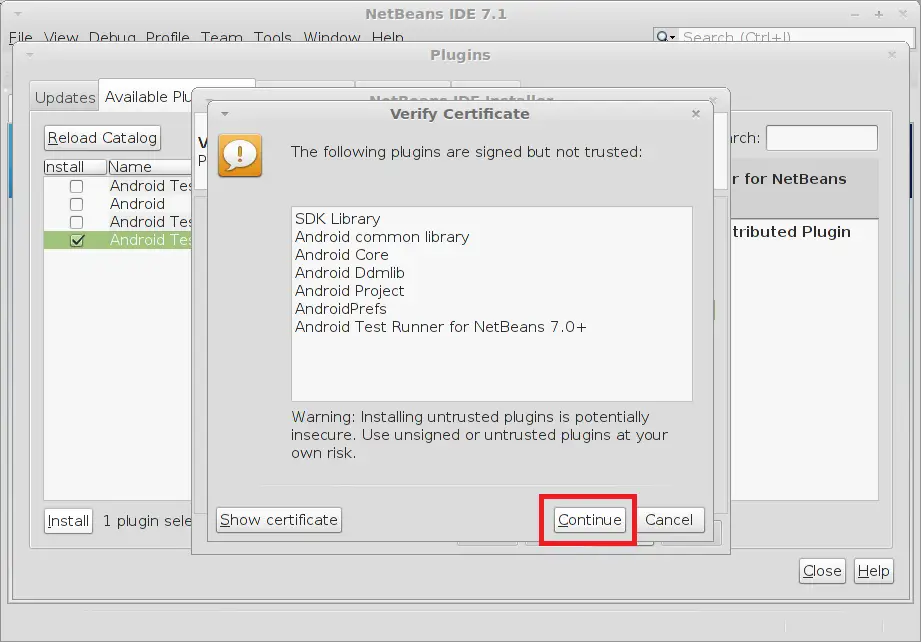The image size is (921, 642).
Task: Open NetBeans IDE window menu arrow
Action: 18,14
